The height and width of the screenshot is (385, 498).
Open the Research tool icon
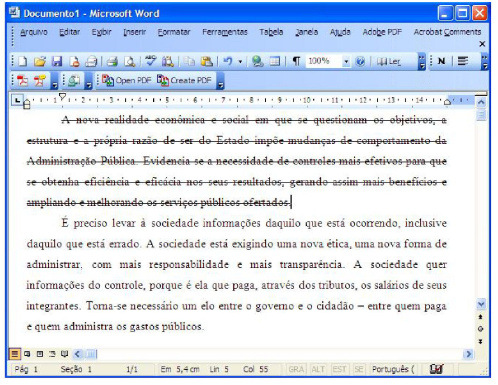click(x=168, y=61)
